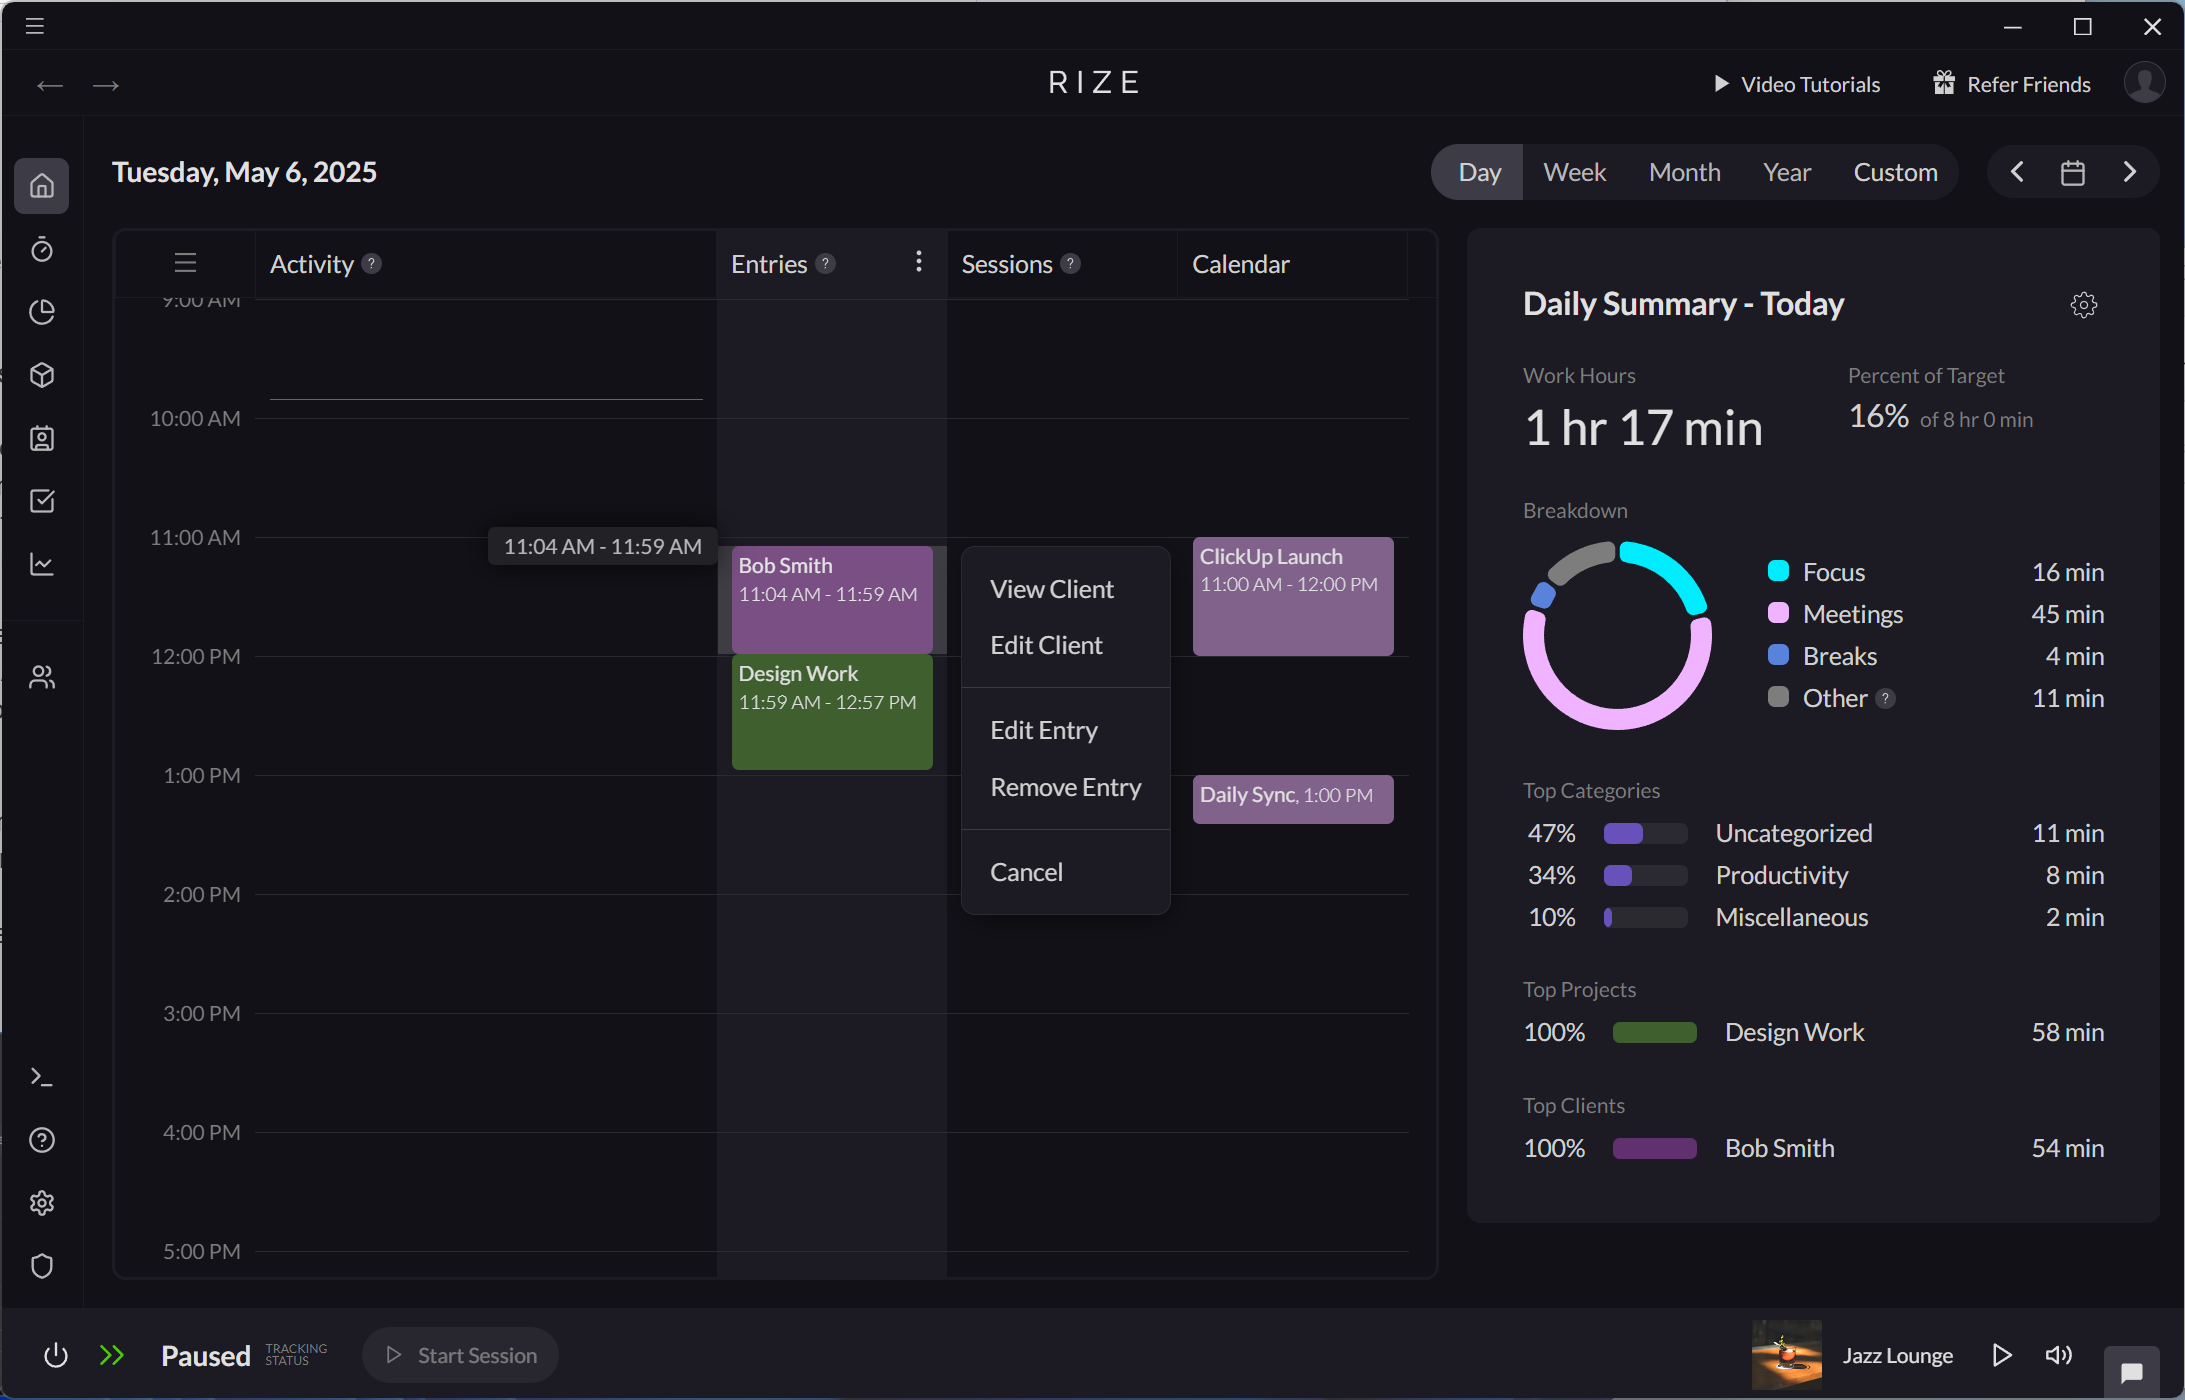Screen dimensions: 2185x1400
Task: Click the Meetings color swatch in Breakdown legend
Action: pos(1777,613)
